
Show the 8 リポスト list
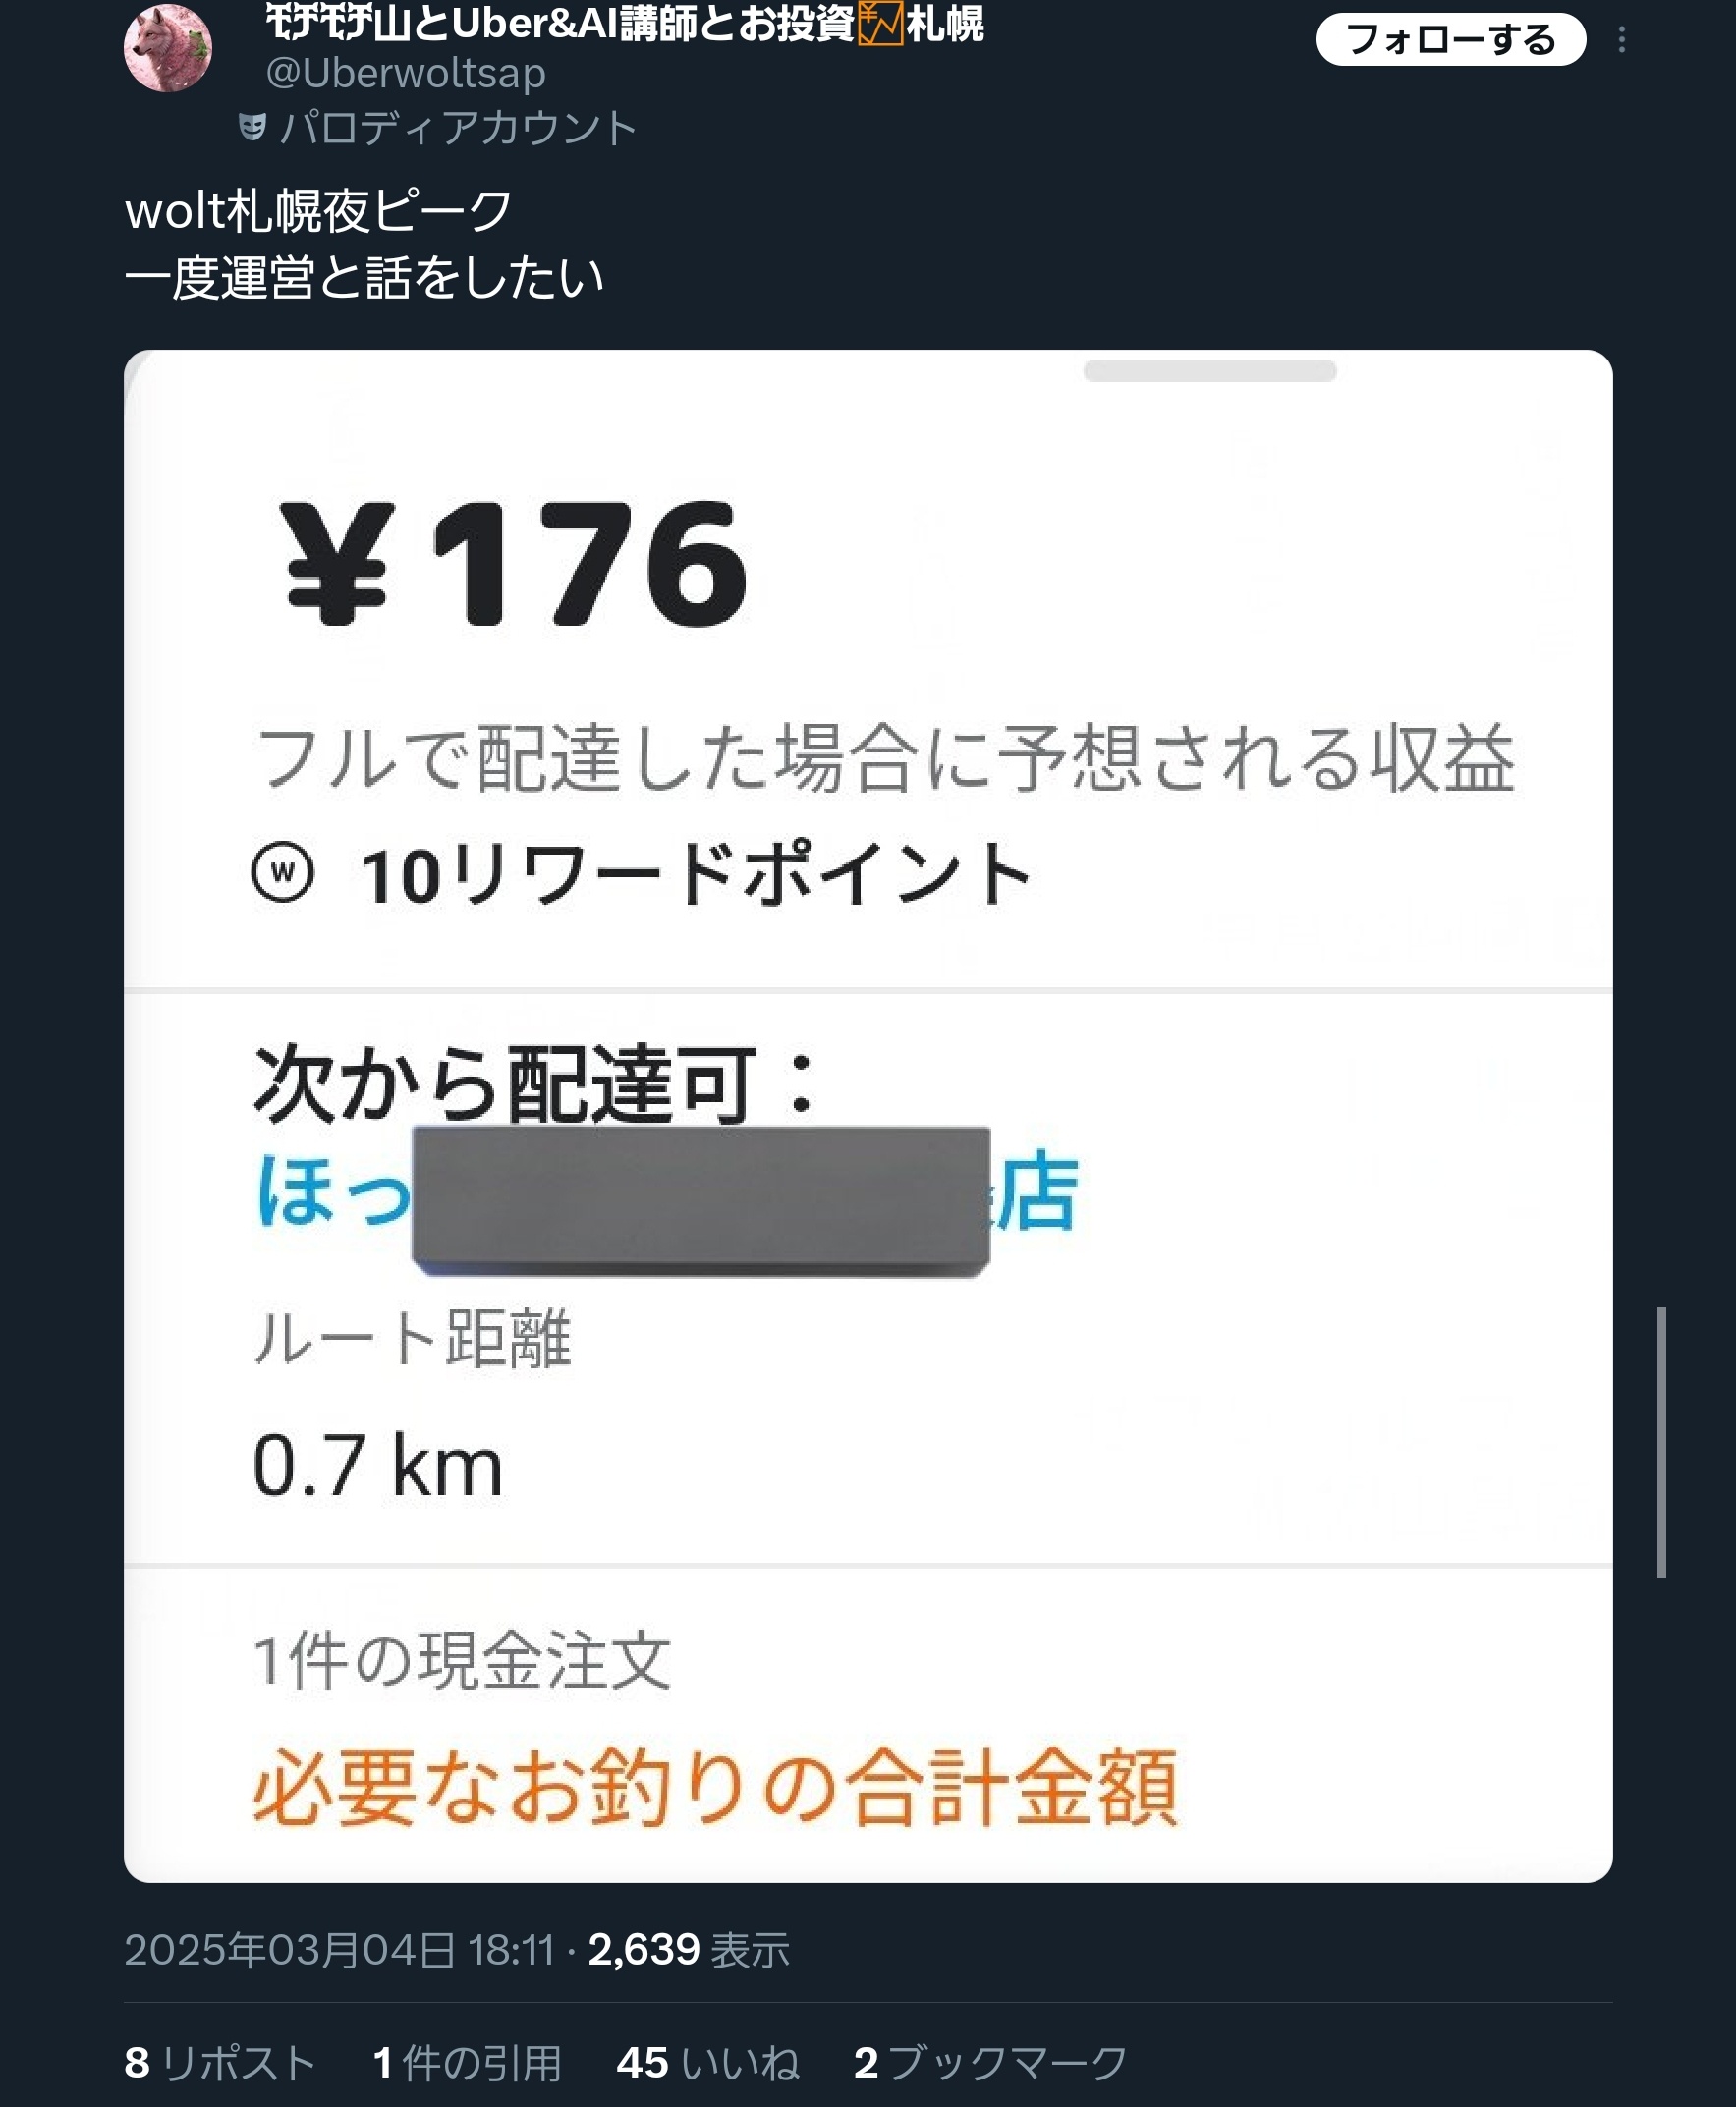[x=220, y=2062]
